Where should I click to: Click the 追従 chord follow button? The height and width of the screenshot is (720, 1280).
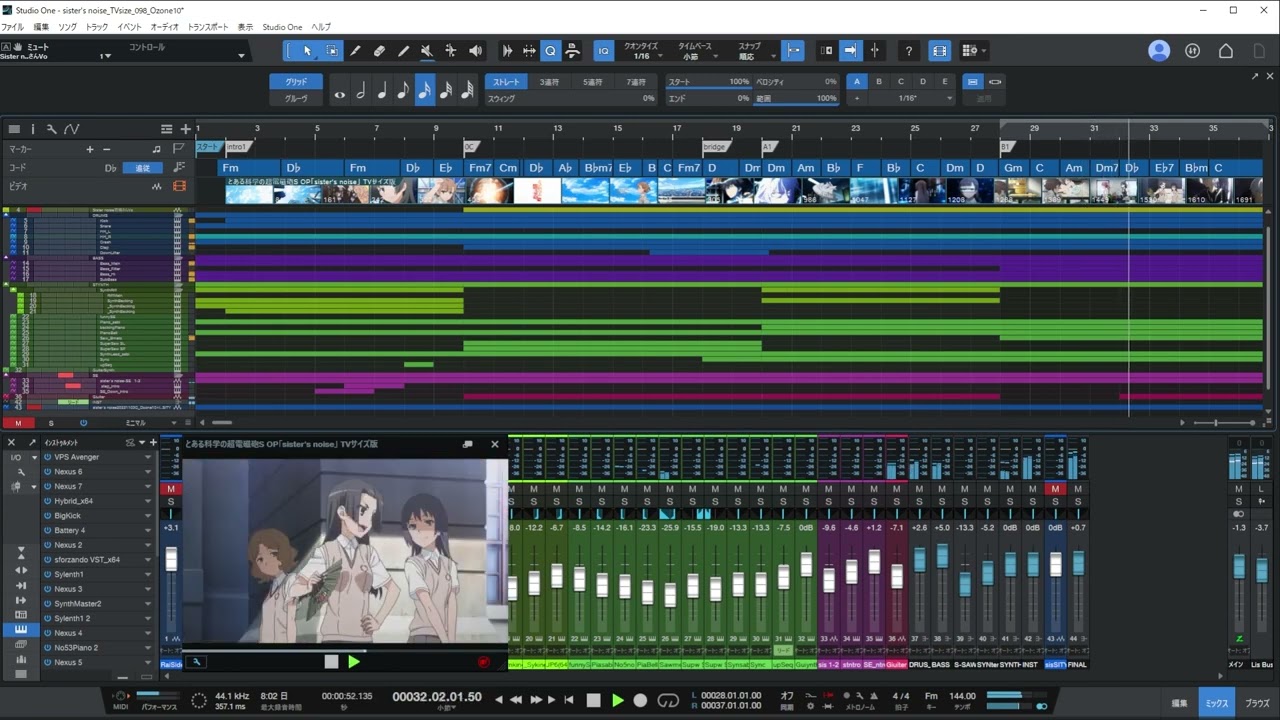click(143, 168)
